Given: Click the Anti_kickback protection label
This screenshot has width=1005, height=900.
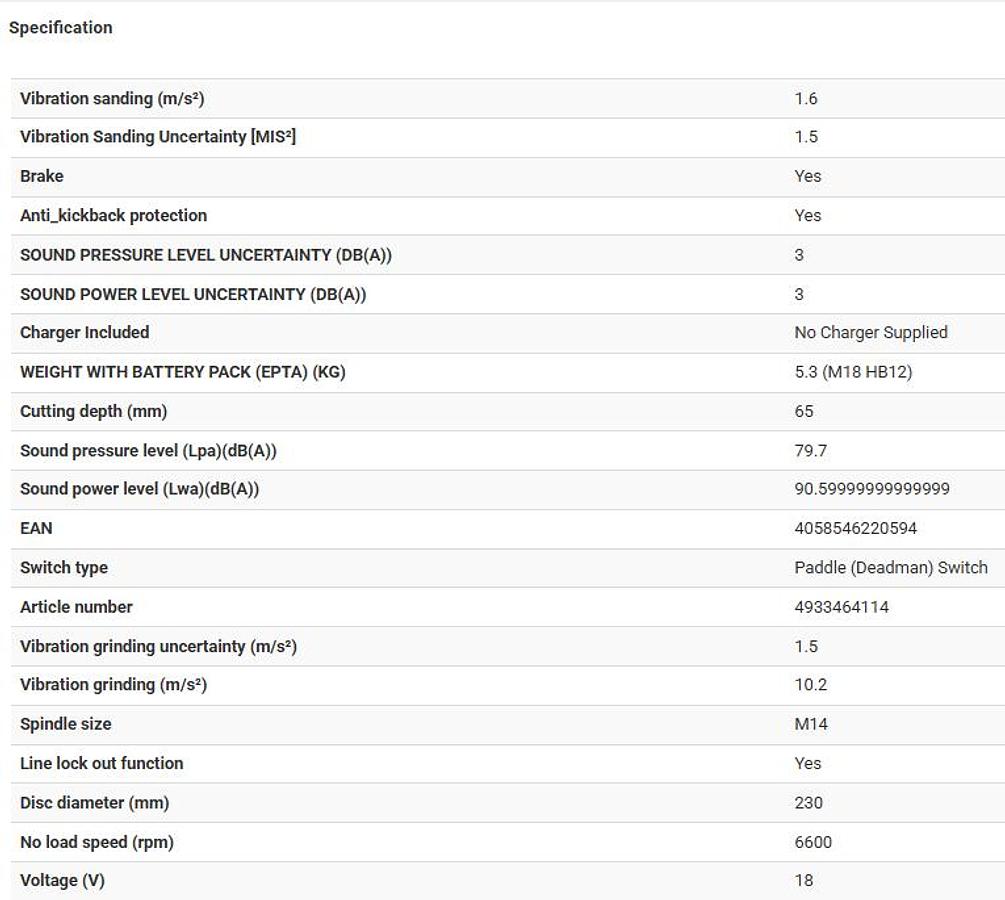Looking at the screenshot, I should 113,215.
